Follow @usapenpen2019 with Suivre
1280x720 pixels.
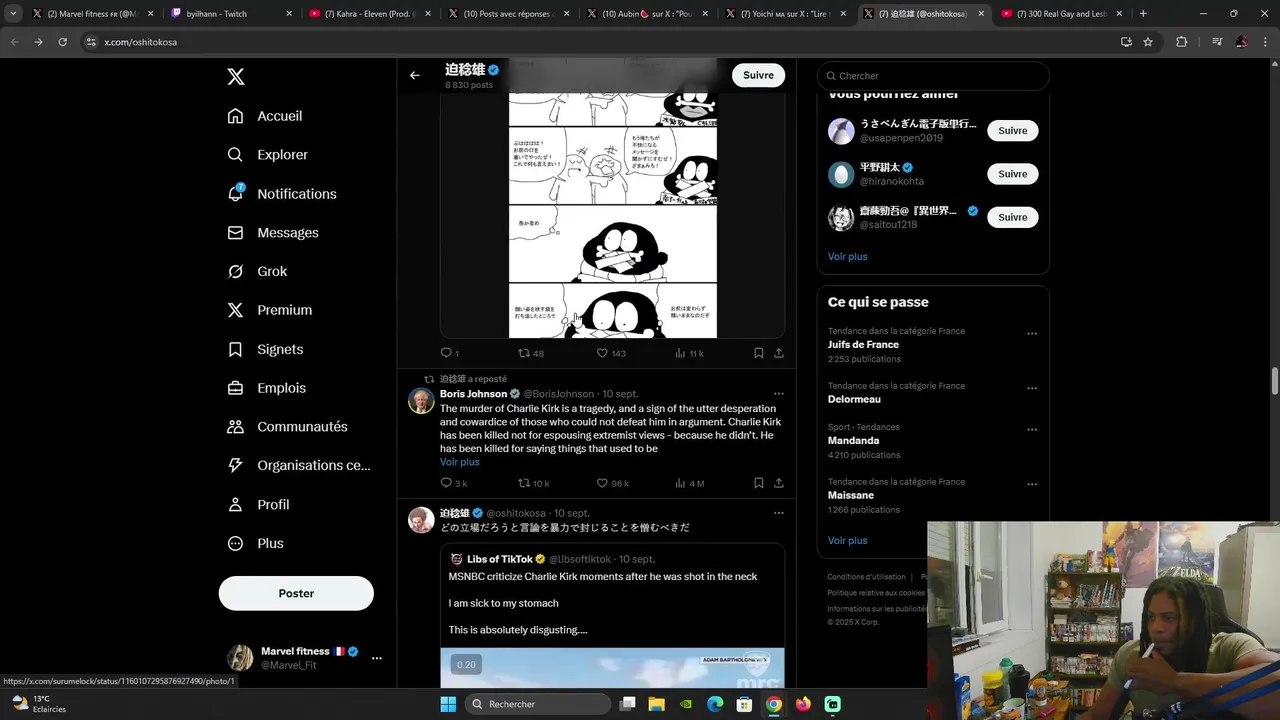click(x=1012, y=131)
